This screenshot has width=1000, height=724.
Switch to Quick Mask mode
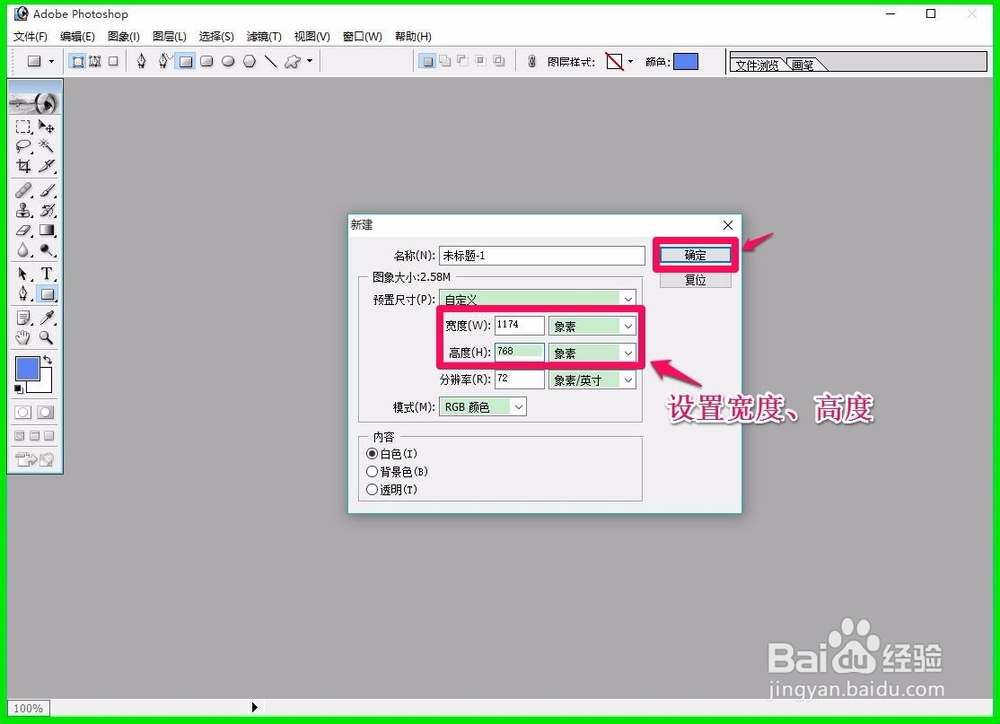click(x=45, y=412)
